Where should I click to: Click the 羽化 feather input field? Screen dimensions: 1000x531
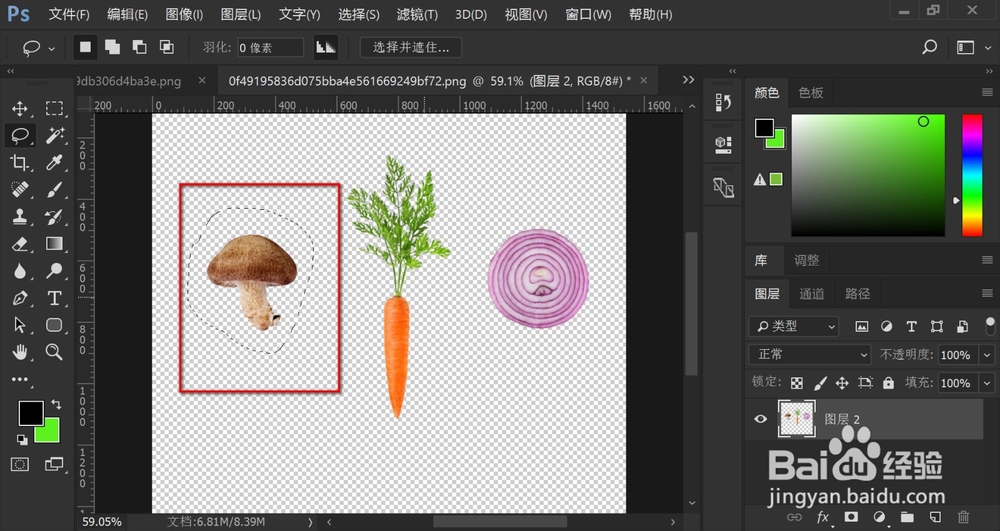click(x=270, y=48)
